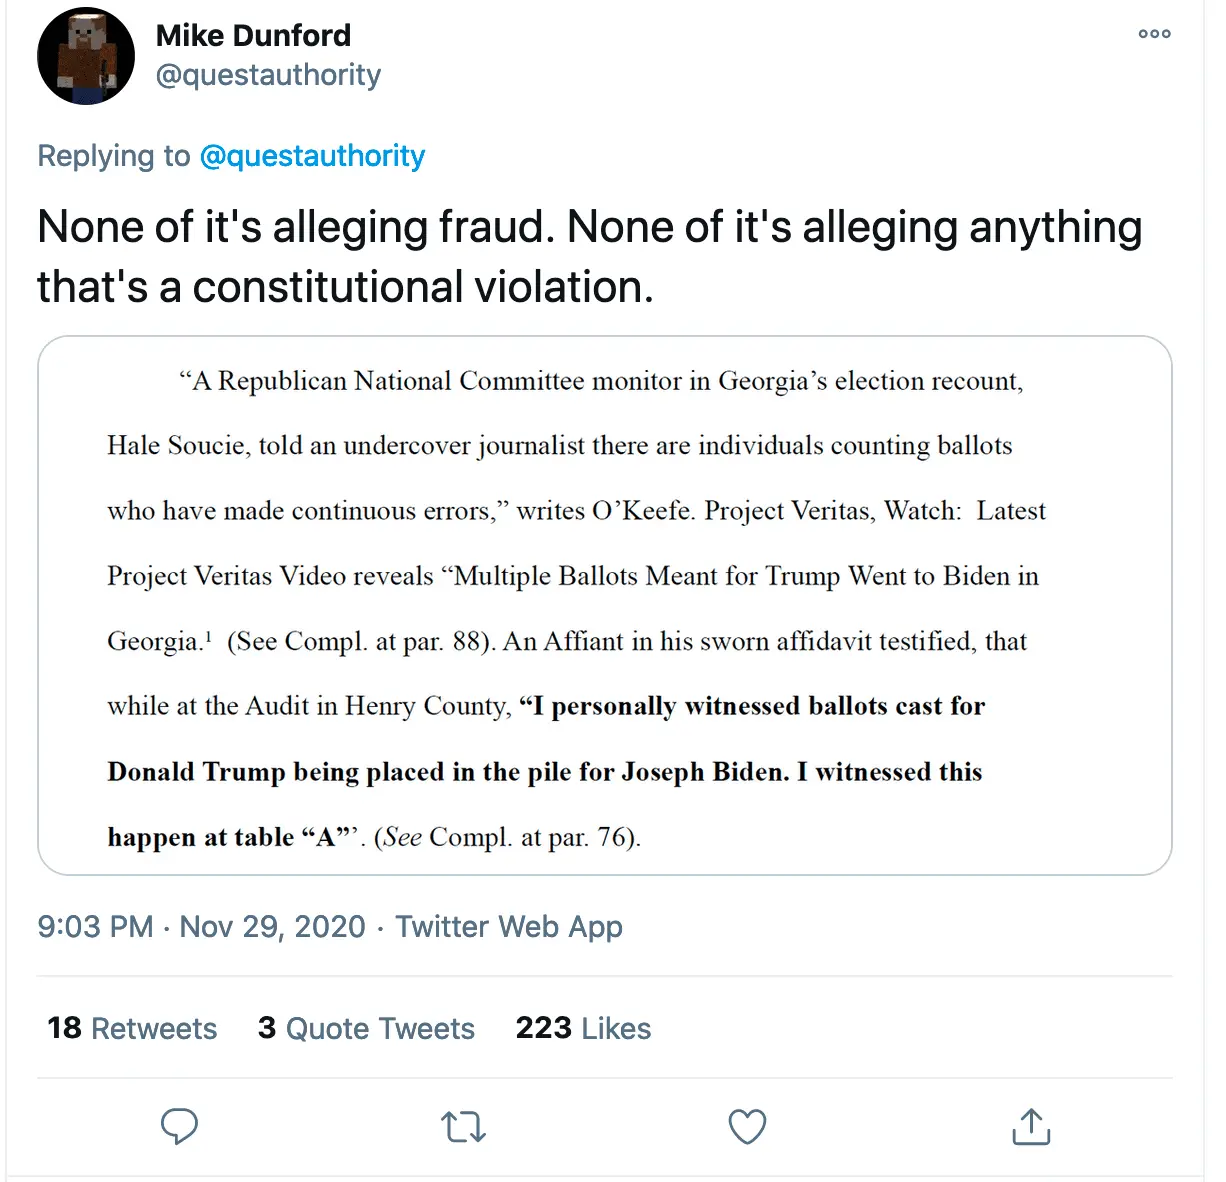Image resolution: width=1226 pixels, height=1182 pixels.
Task: Like the tweet with the heart icon
Action: click(x=747, y=1127)
